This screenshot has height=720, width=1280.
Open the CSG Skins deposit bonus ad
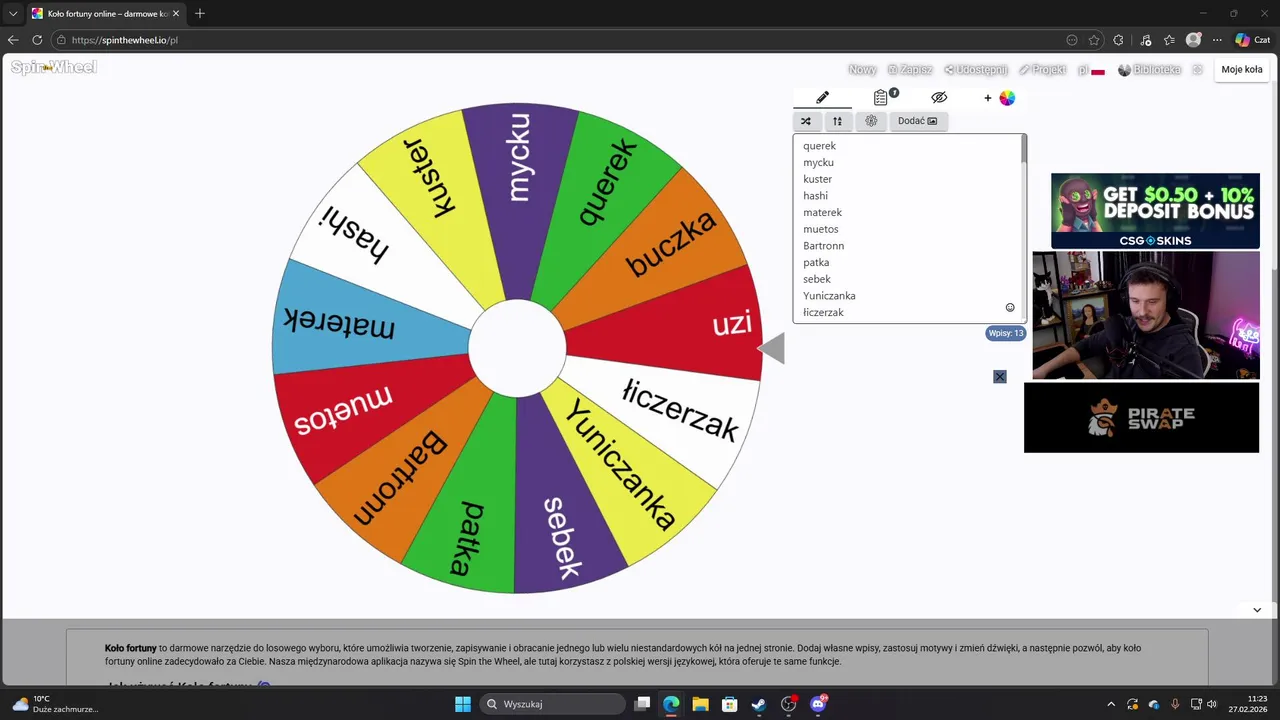click(1155, 211)
